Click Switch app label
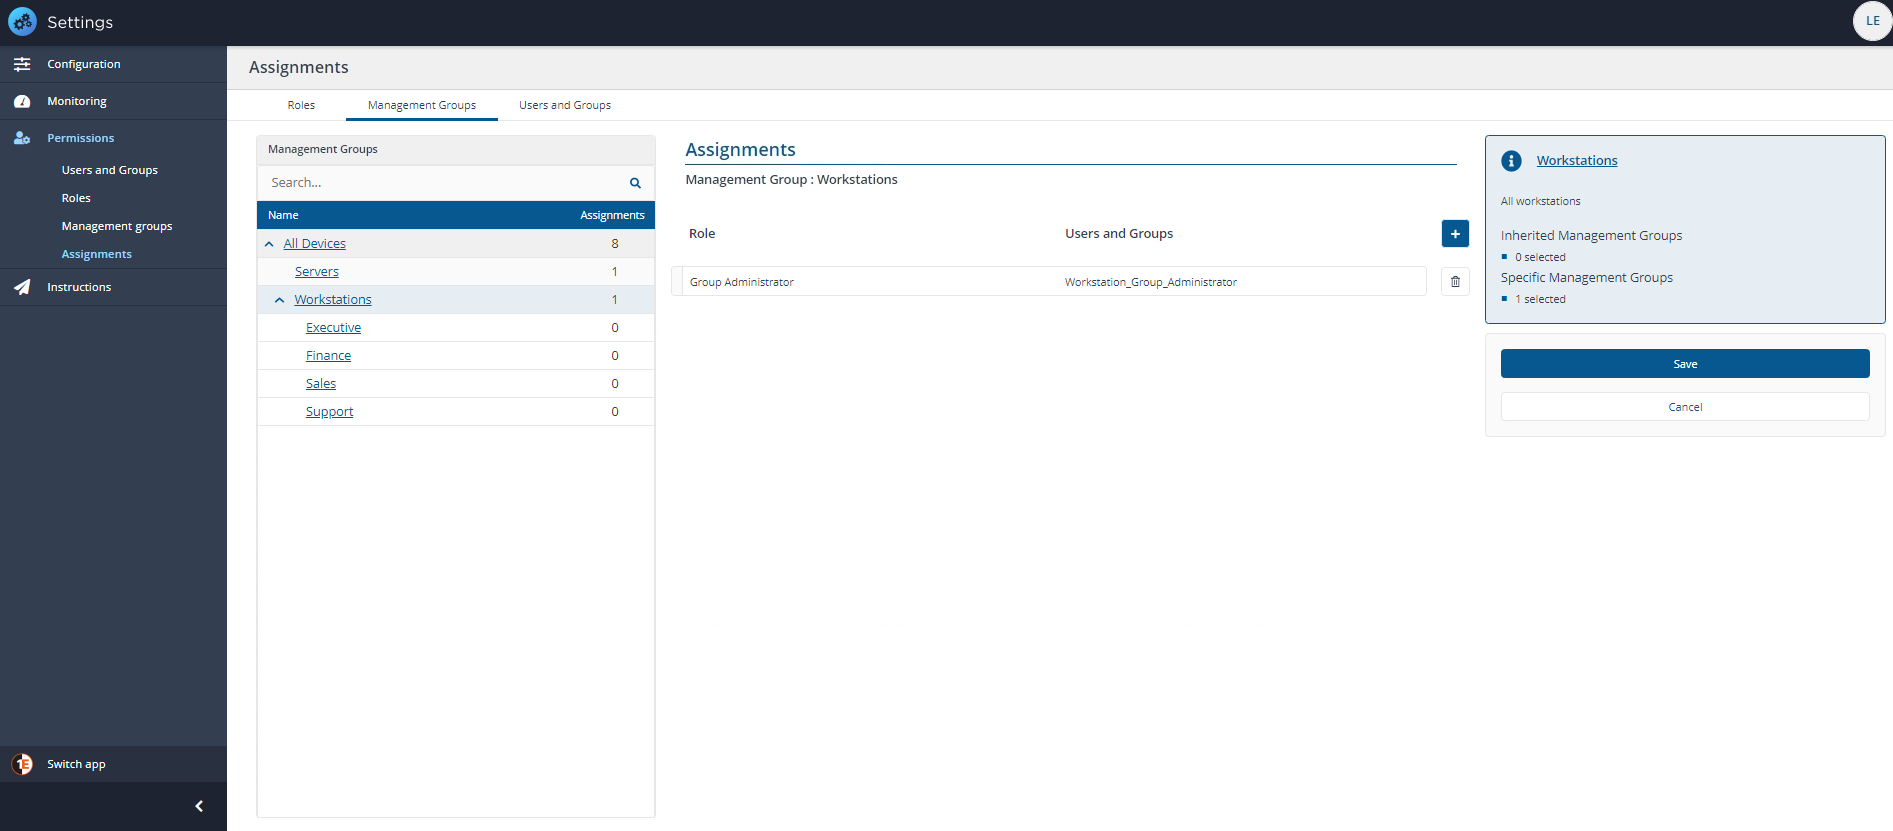 coord(76,764)
